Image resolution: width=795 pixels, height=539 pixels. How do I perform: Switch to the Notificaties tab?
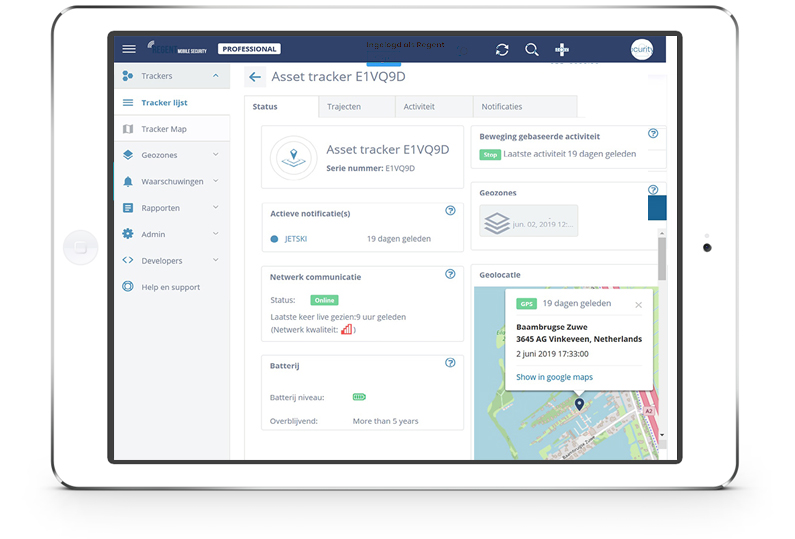coord(502,106)
